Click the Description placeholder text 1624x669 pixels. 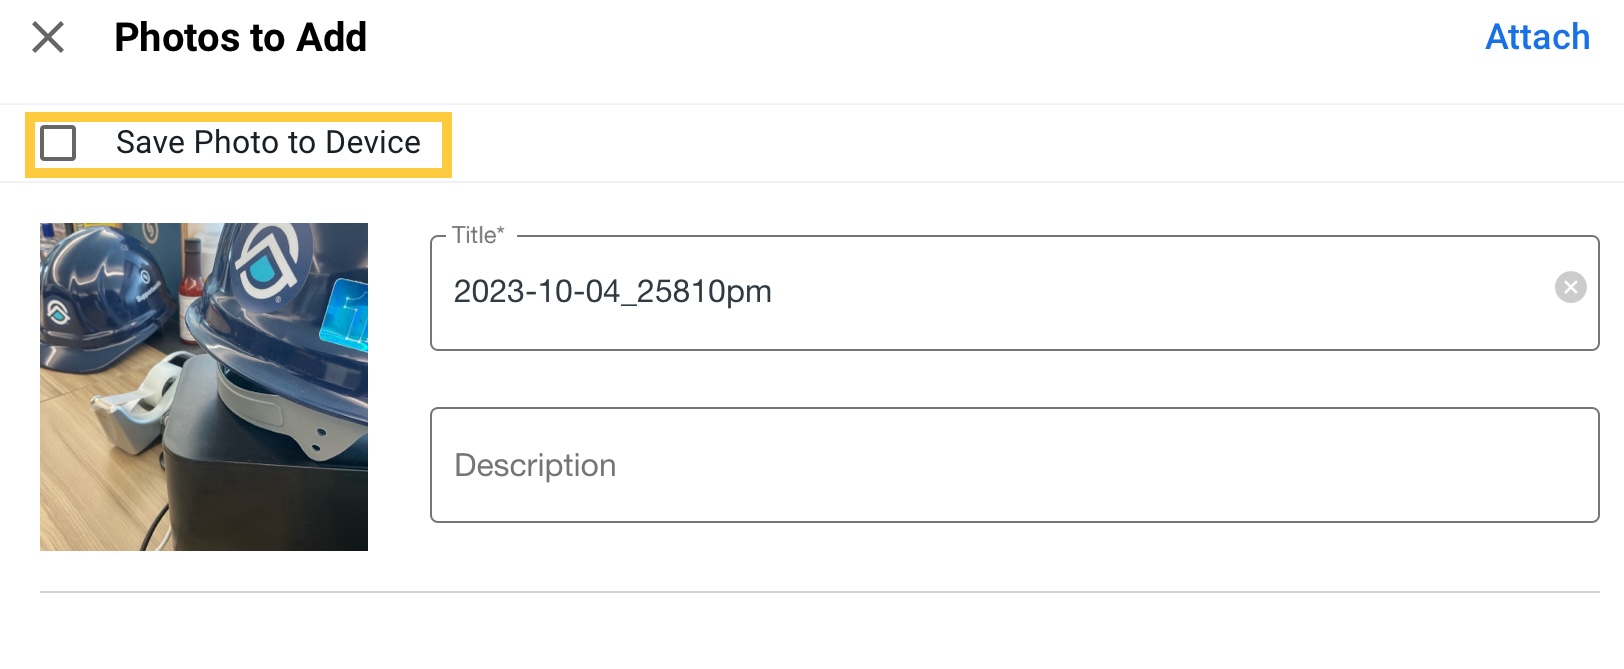[x=535, y=465]
